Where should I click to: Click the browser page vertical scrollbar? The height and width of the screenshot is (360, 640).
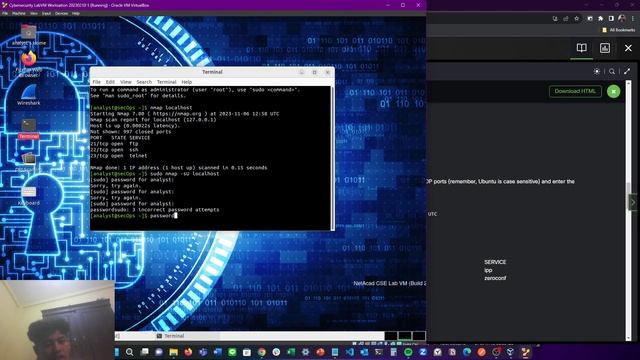(x=629, y=211)
